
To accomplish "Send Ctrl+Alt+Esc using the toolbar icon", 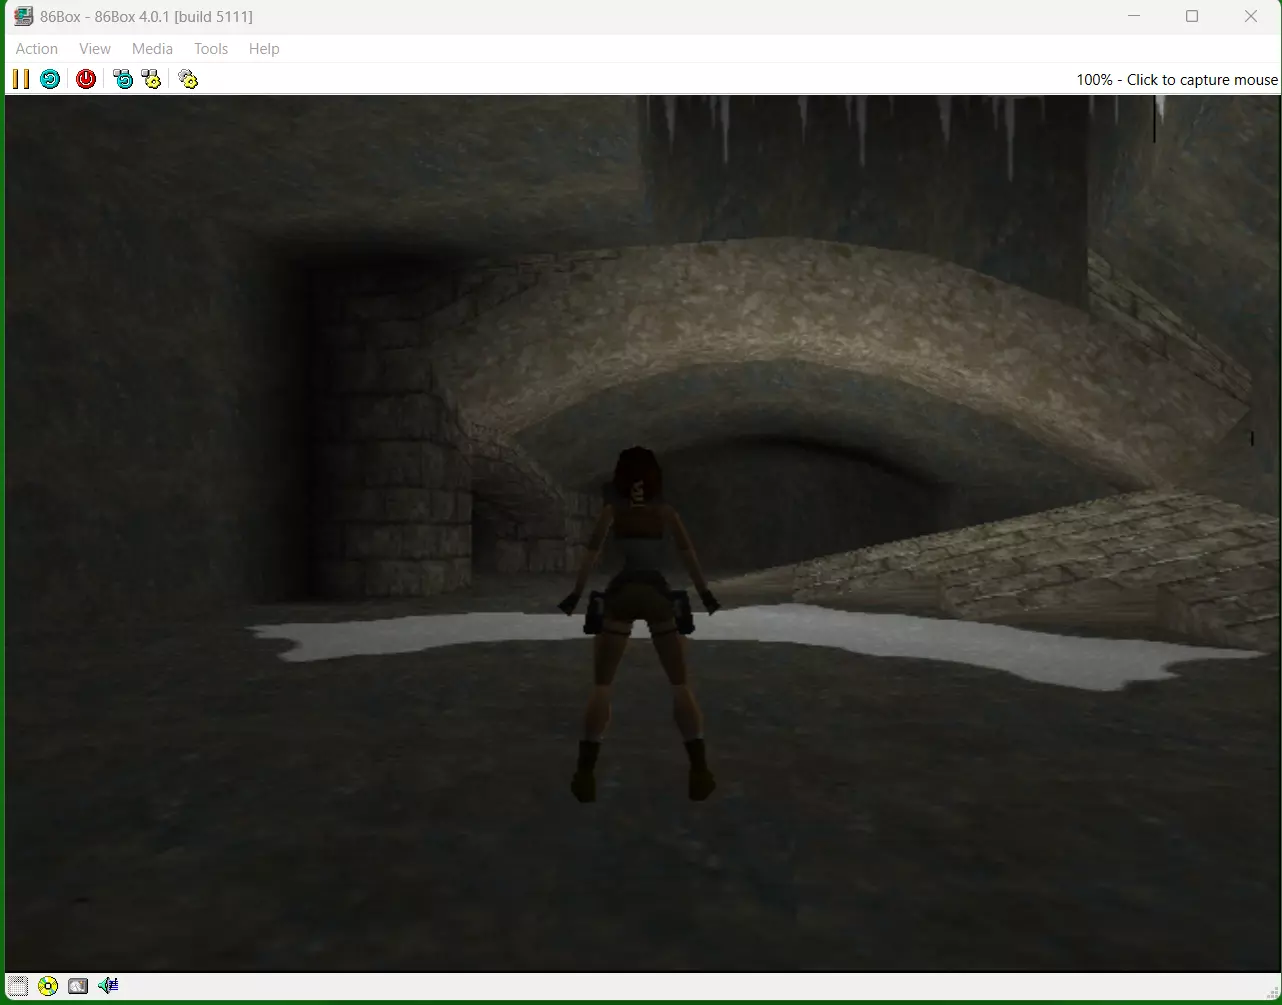I will [x=151, y=79].
